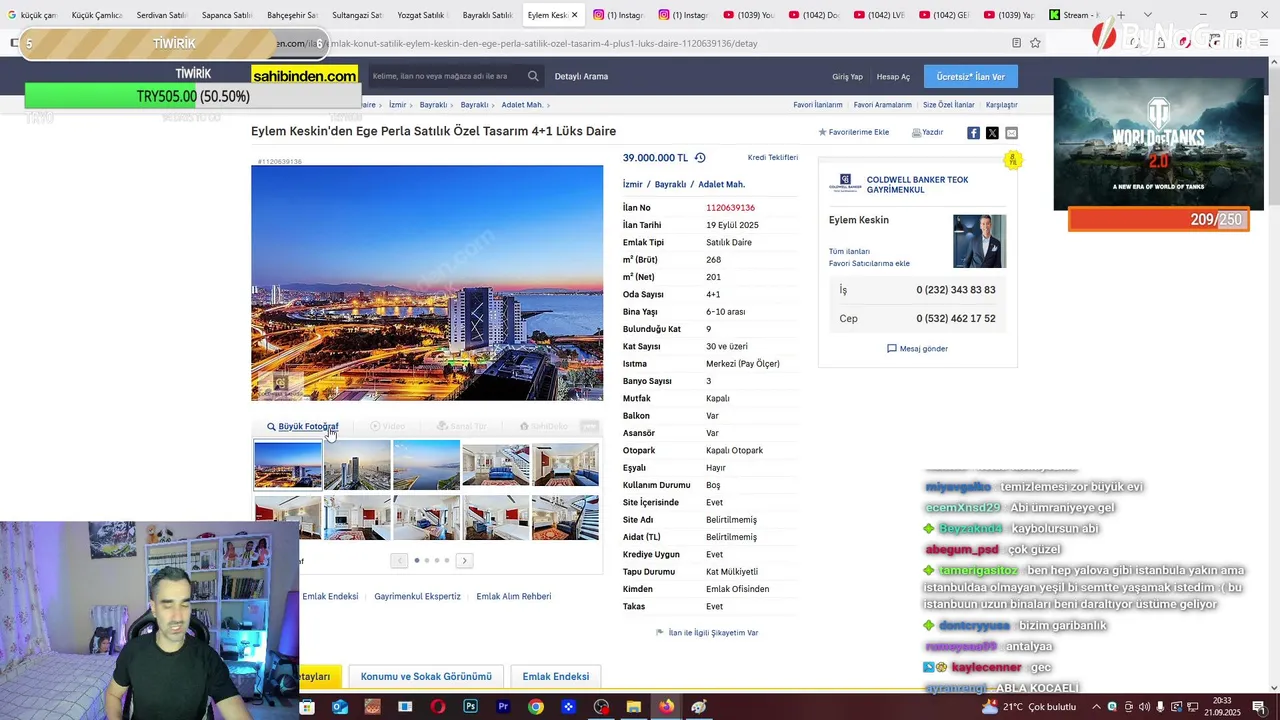Click the World of Tanks ad banner
Screen dimensions: 1280x720
click(x=1158, y=144)
